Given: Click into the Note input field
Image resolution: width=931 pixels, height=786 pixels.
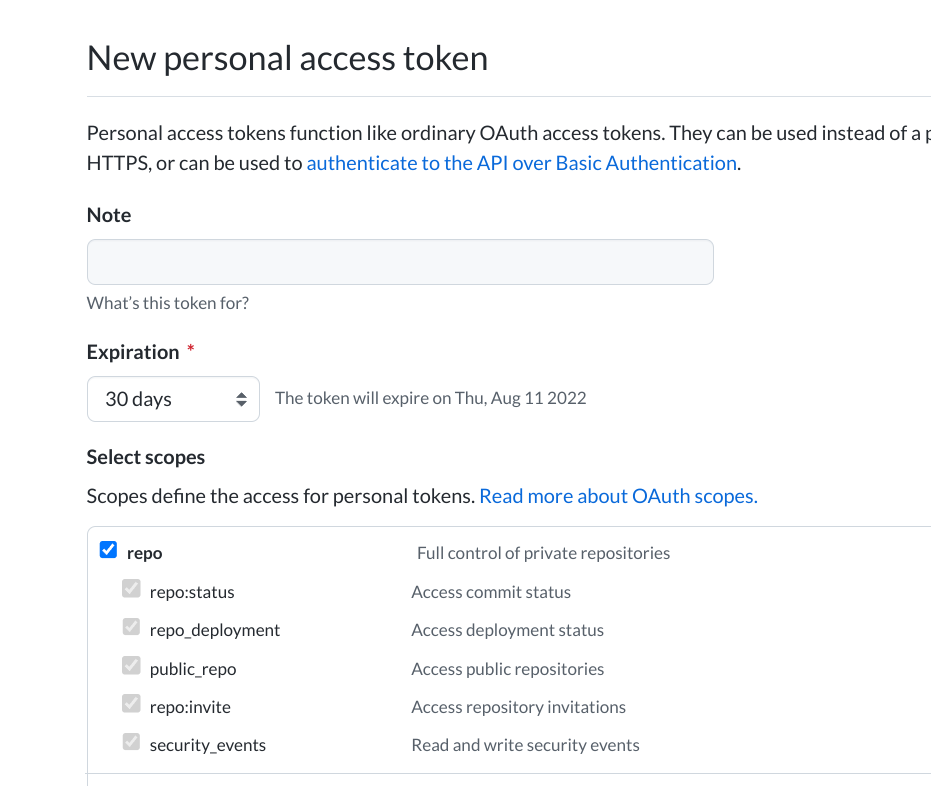Looking at the screenshot, I should click(x=400, y=262).
